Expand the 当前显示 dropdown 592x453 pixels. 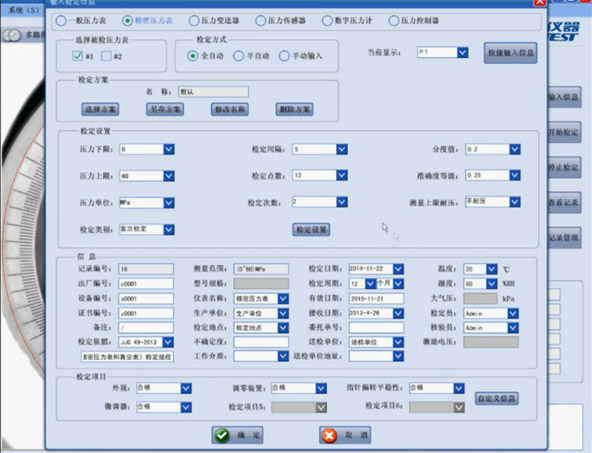[462, 52]
